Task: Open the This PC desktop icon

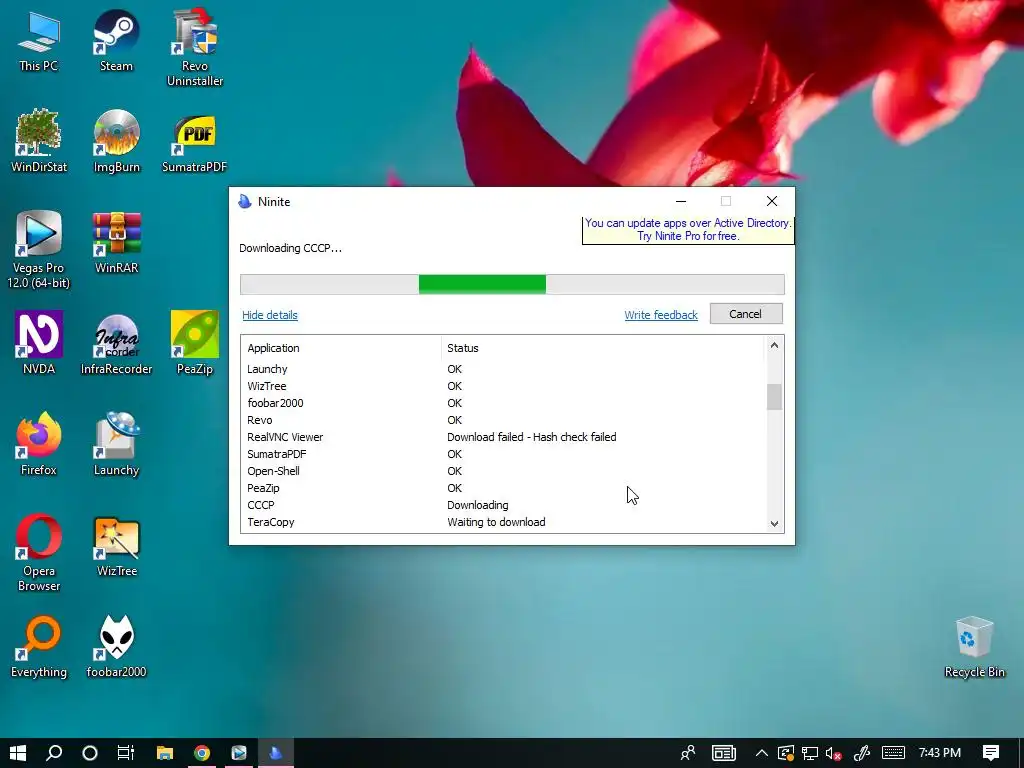Action: coord(39,42)
